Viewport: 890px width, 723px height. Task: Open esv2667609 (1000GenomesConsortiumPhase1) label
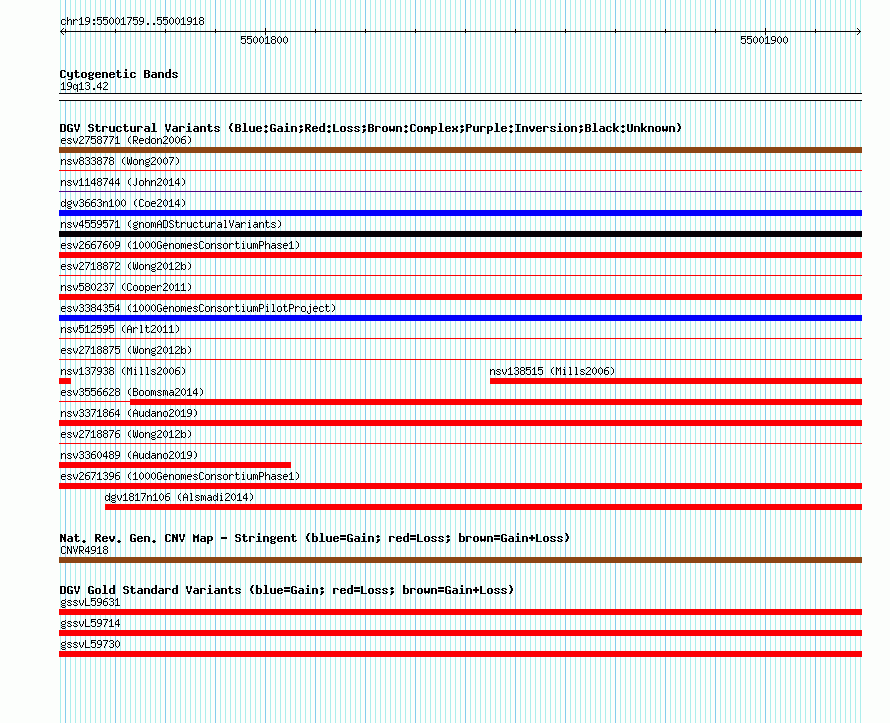[180, 245]
